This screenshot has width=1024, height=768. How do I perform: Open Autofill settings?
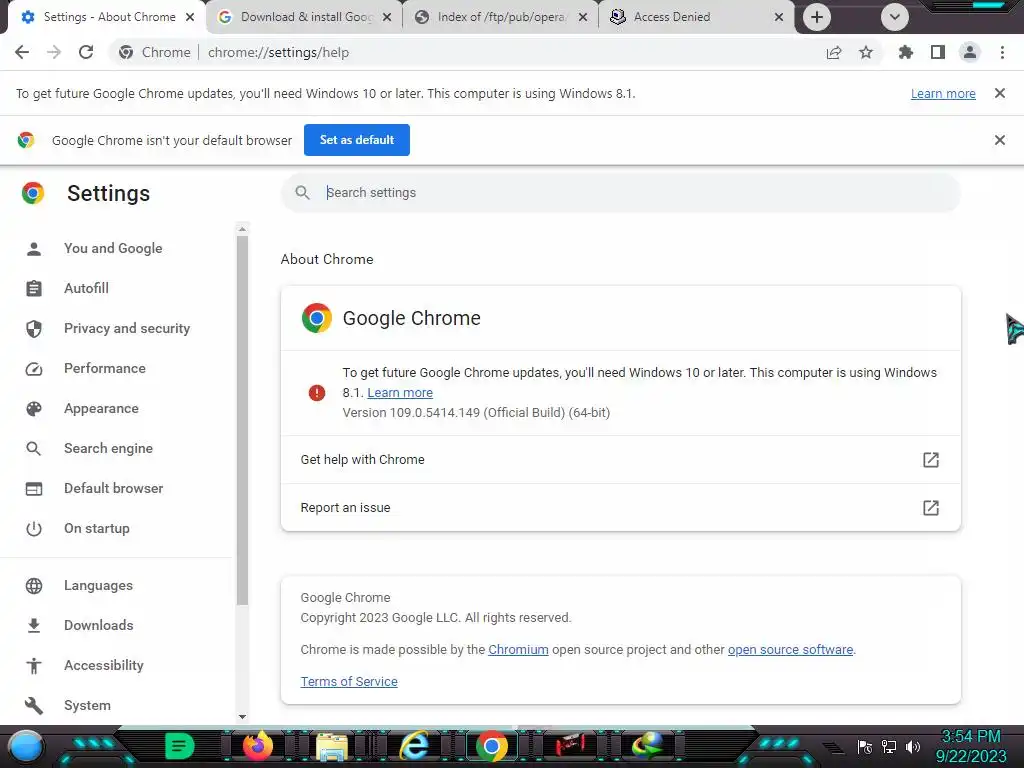click(x=86, y=288)
